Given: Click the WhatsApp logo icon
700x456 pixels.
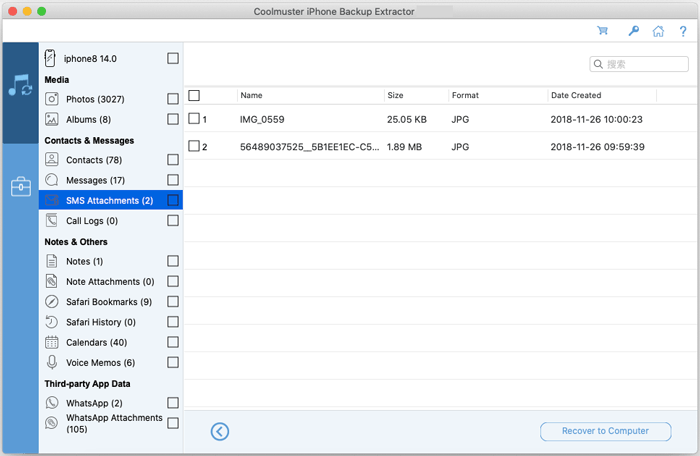Looking at the screenshot, I should pyautogui.click(x=52, y=403).
